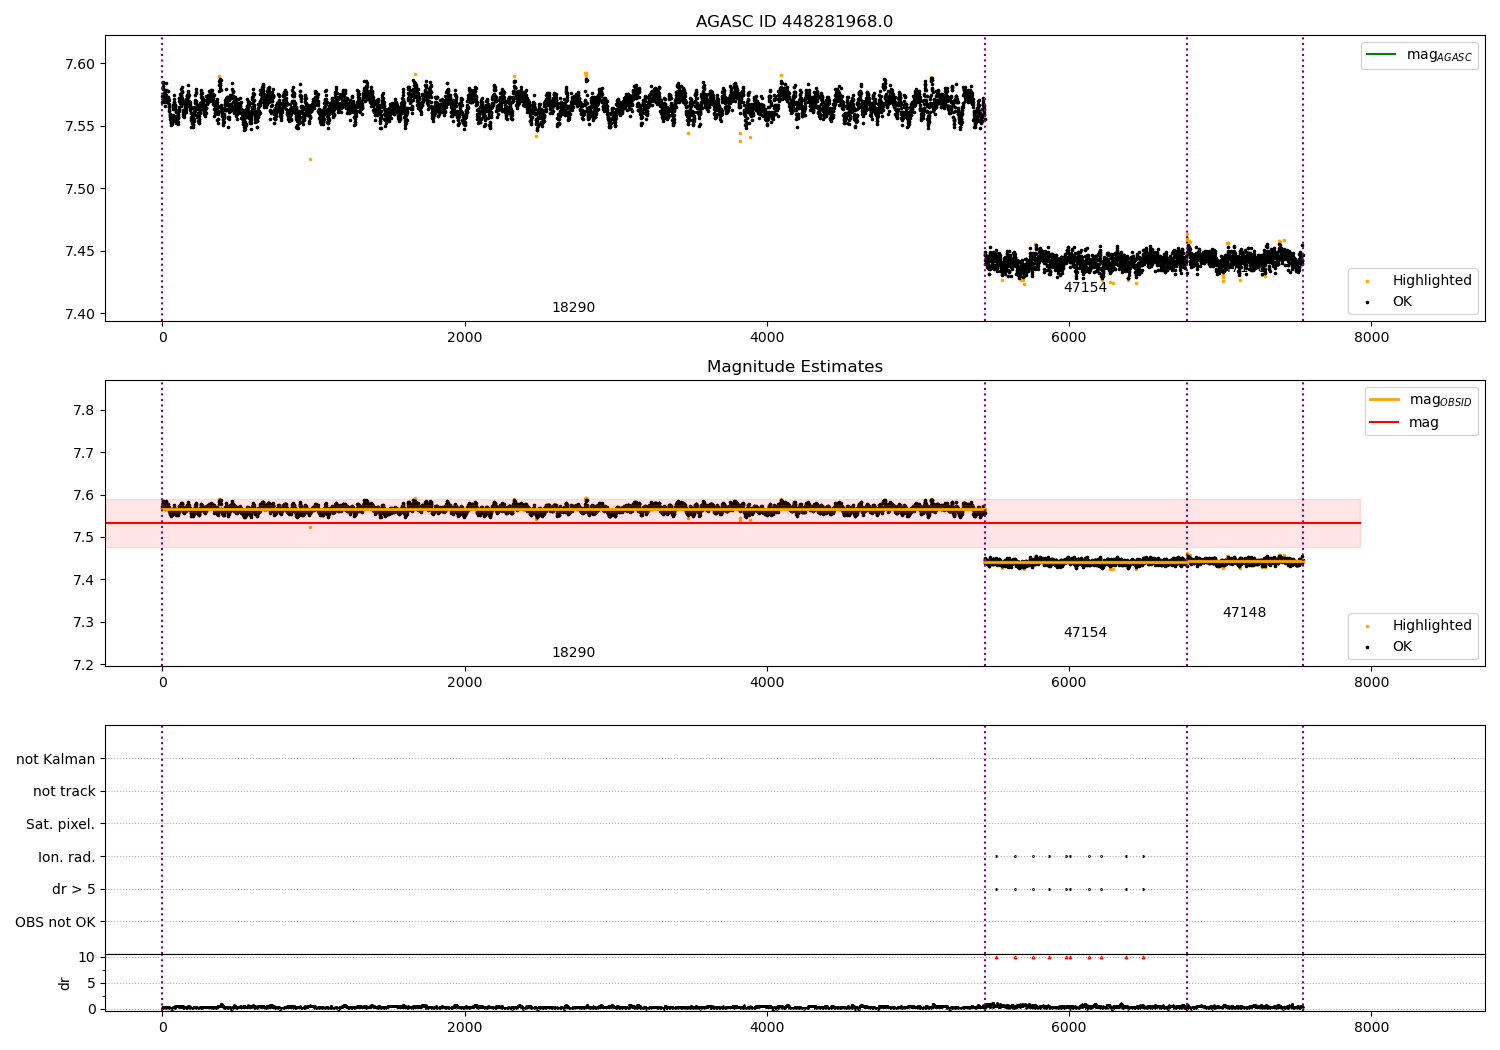Click the 'dr' axis label
Viewport: 1500px width, 1050px height.
coord(65,983)
